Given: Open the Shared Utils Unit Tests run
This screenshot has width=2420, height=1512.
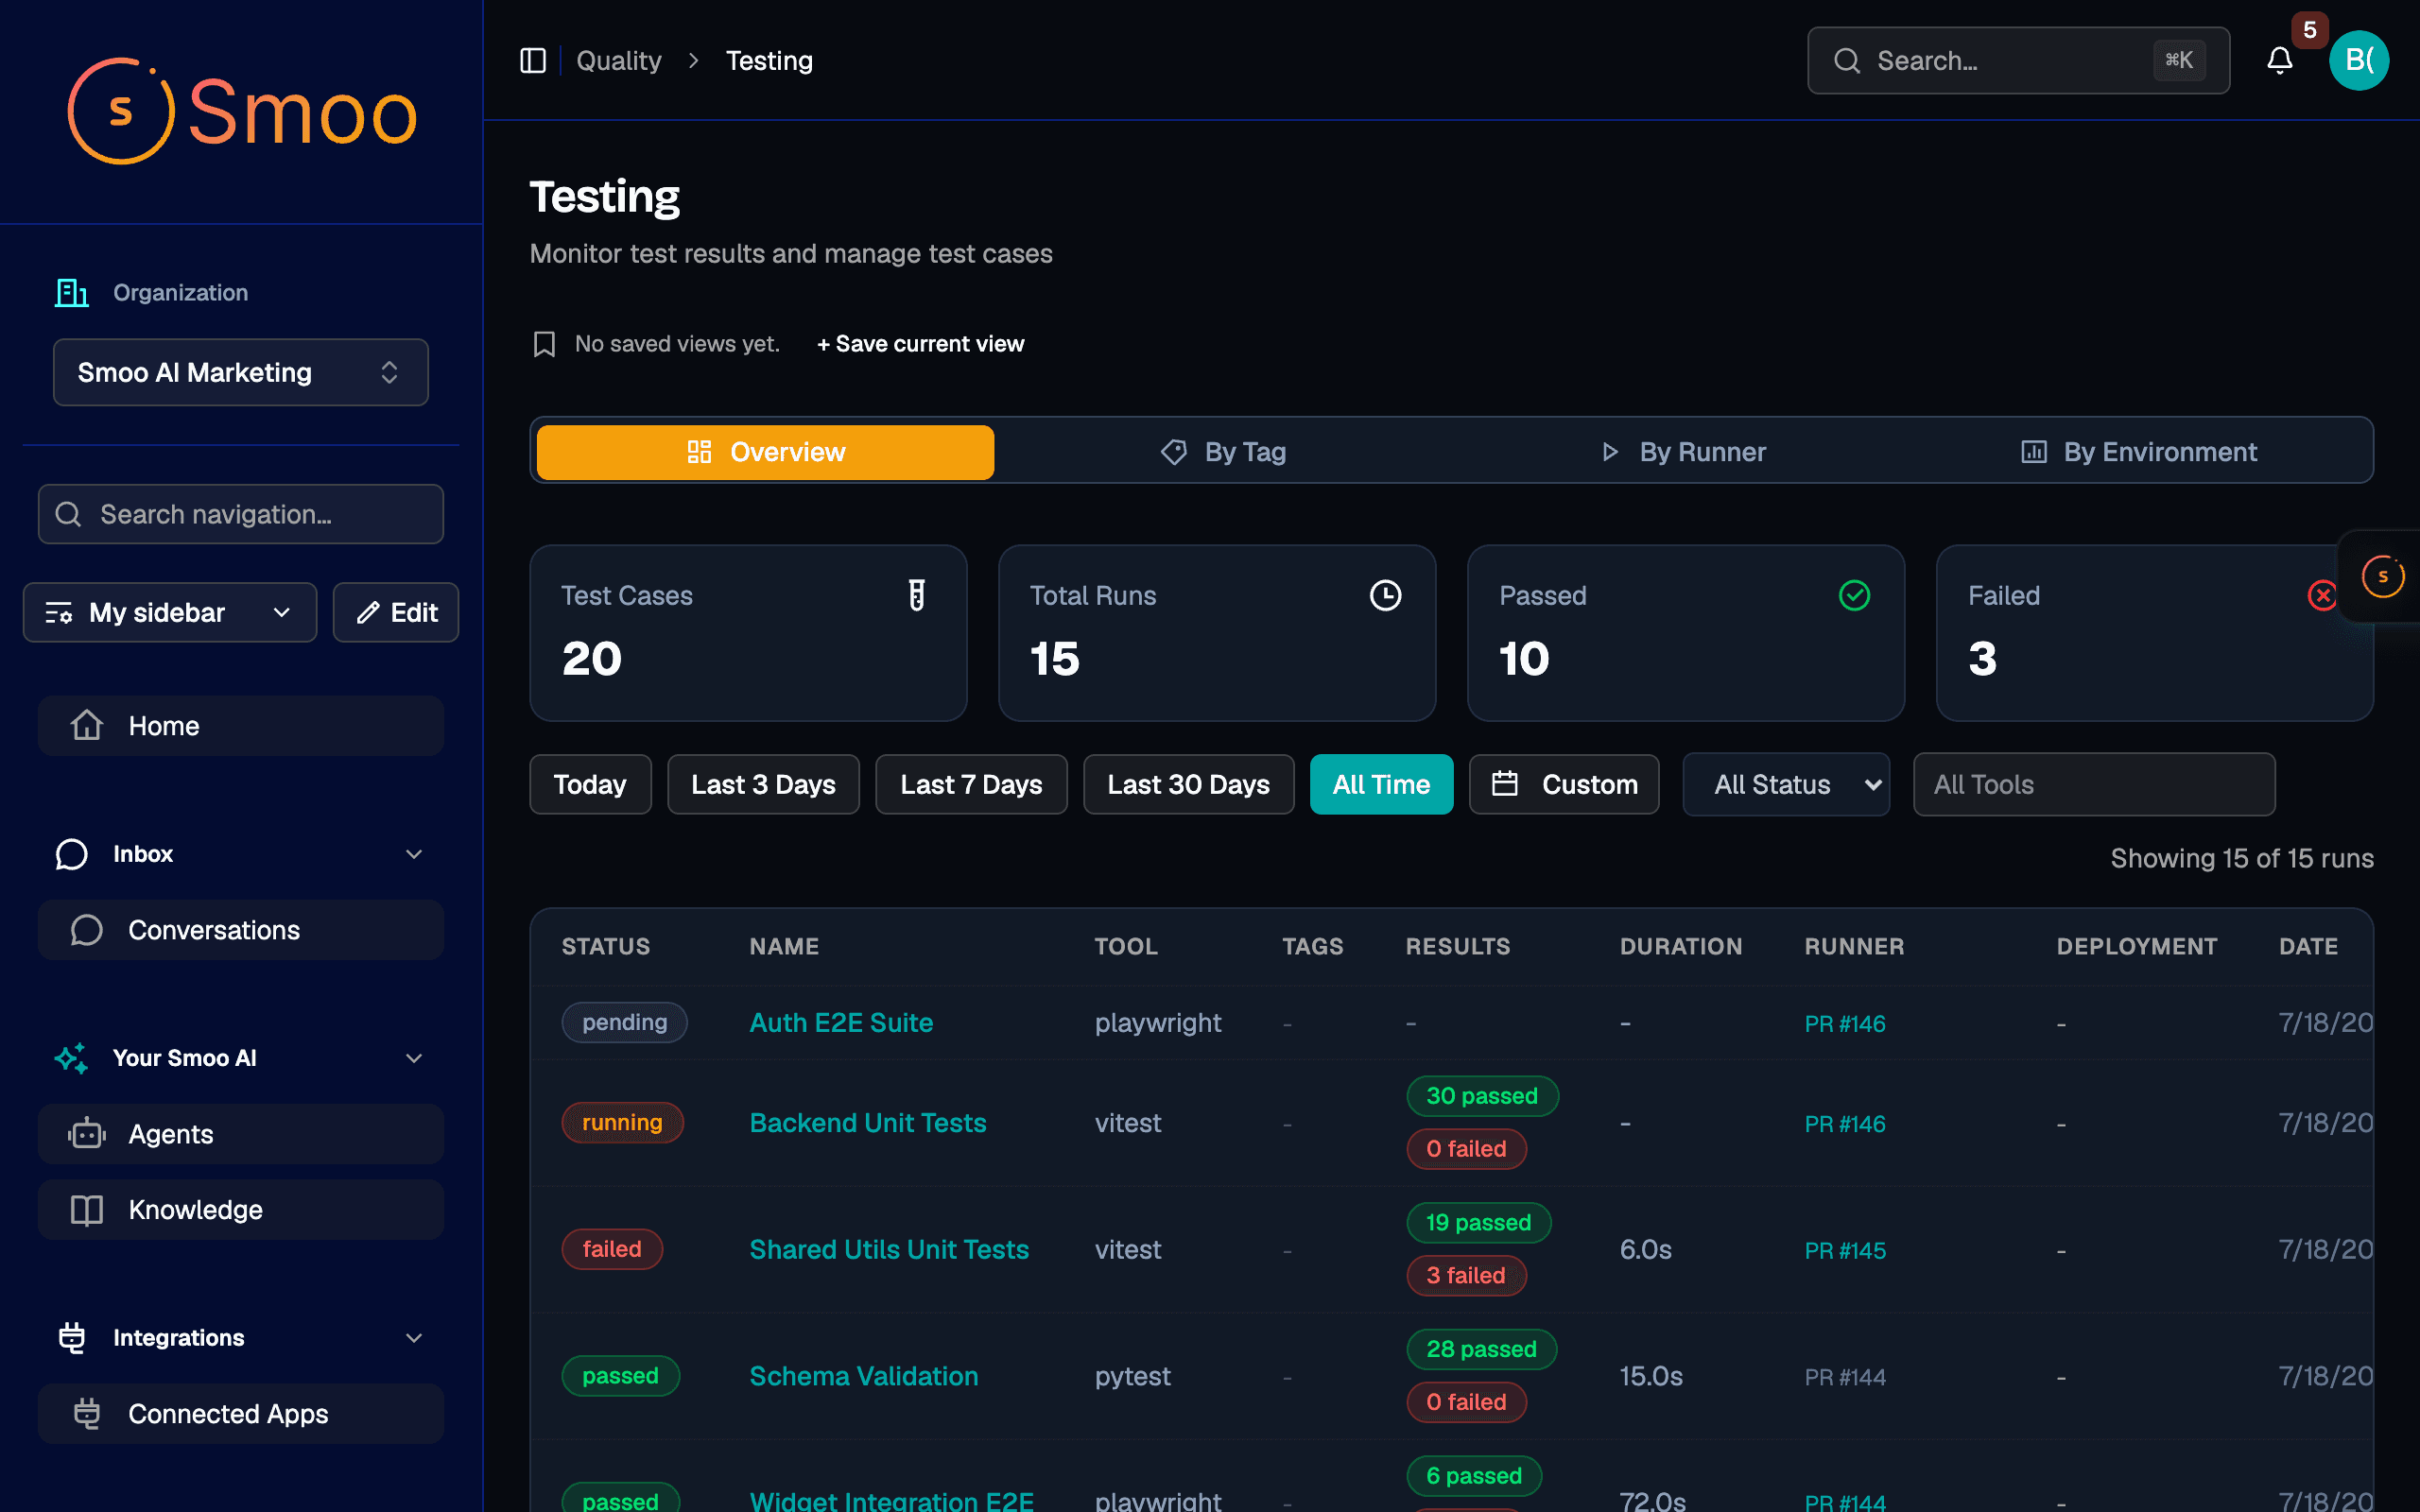Looking at the screenshot, I should 889,1249.
